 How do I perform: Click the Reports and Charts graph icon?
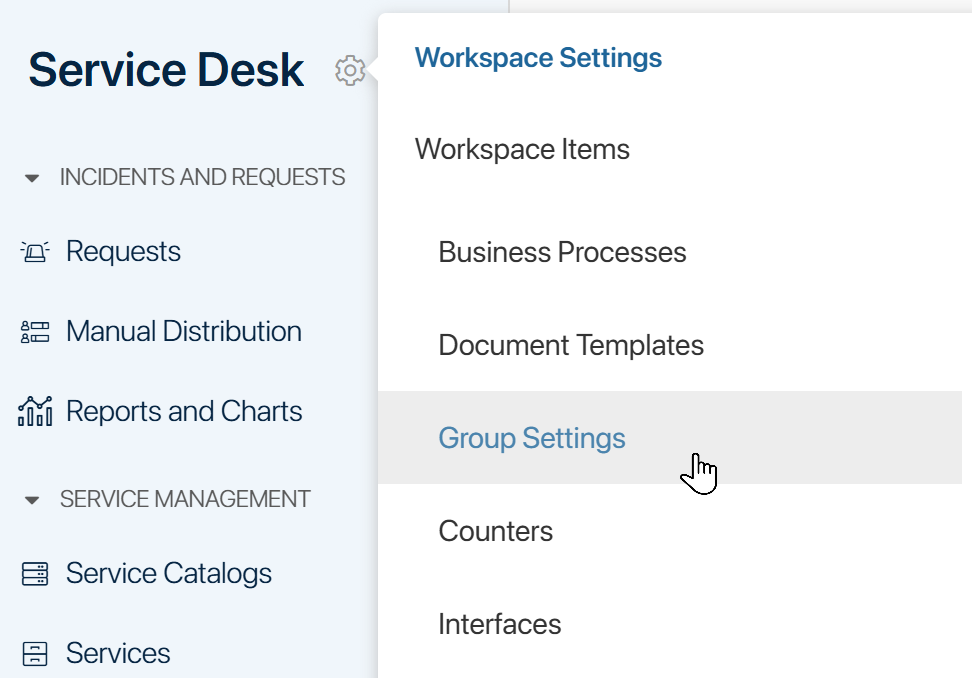click(x=35, y=412)
